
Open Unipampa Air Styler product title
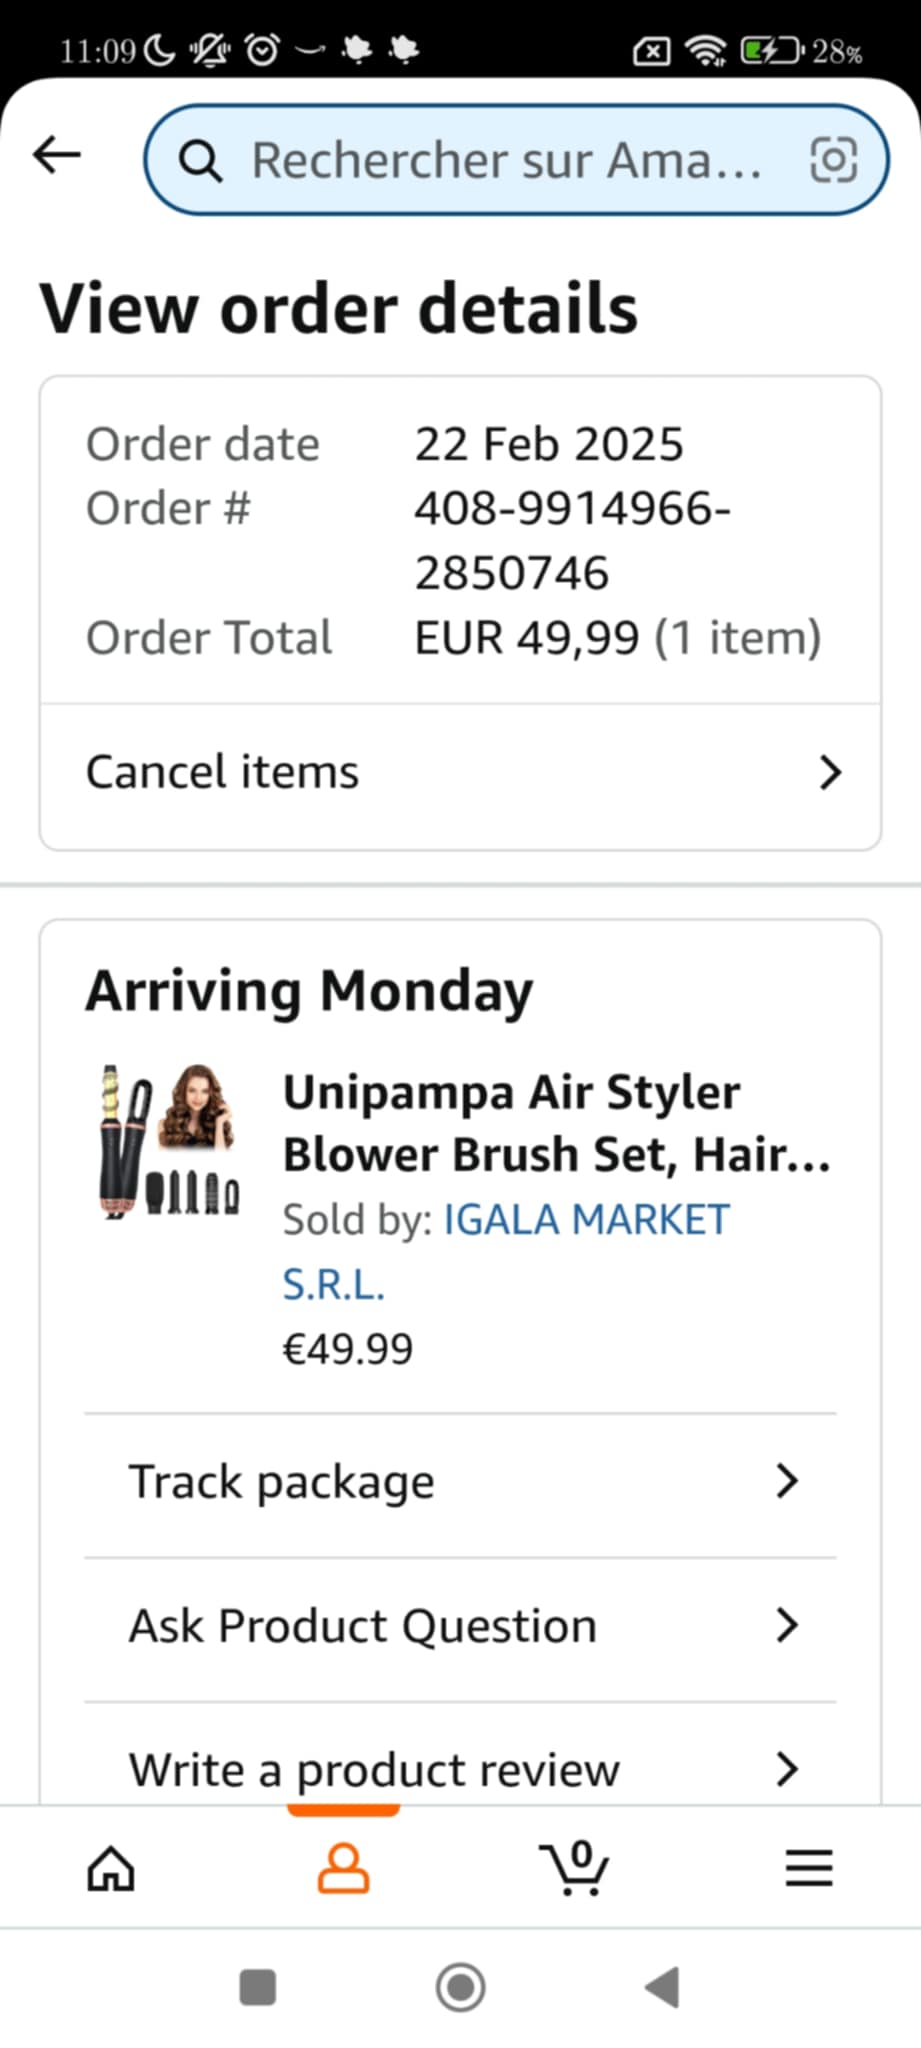pos(556,1123)
